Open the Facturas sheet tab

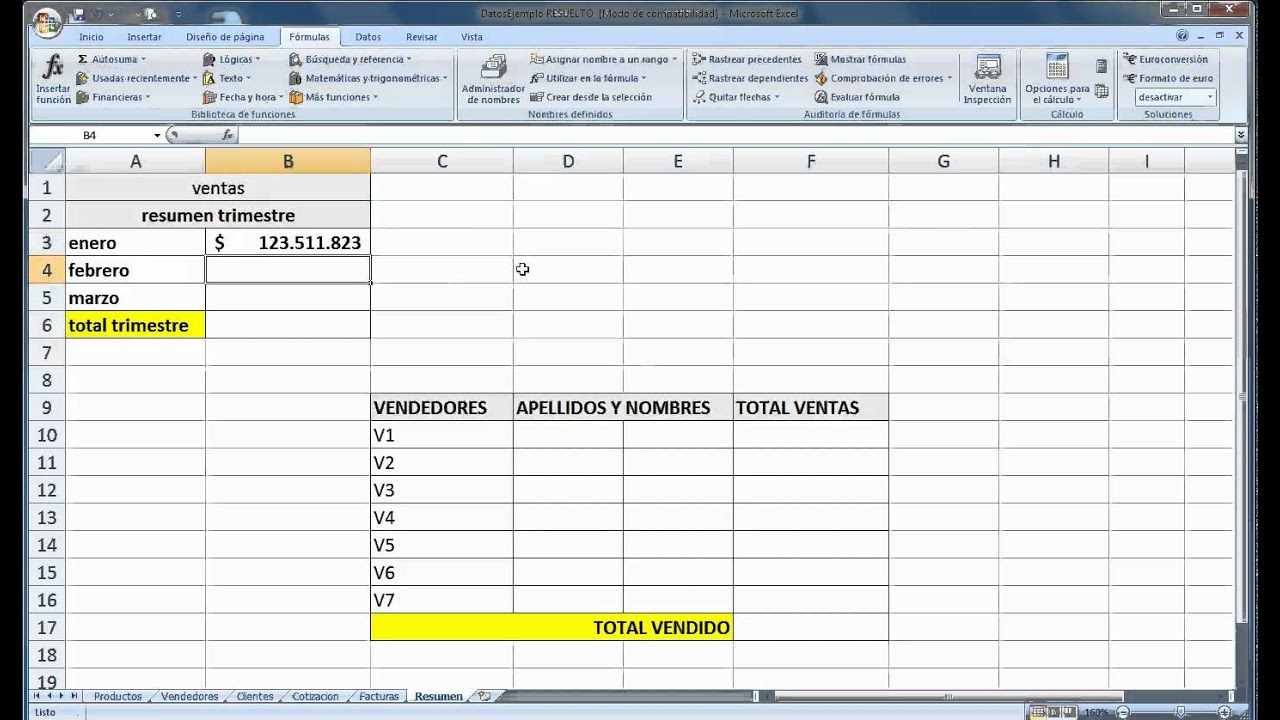(379, 696)
